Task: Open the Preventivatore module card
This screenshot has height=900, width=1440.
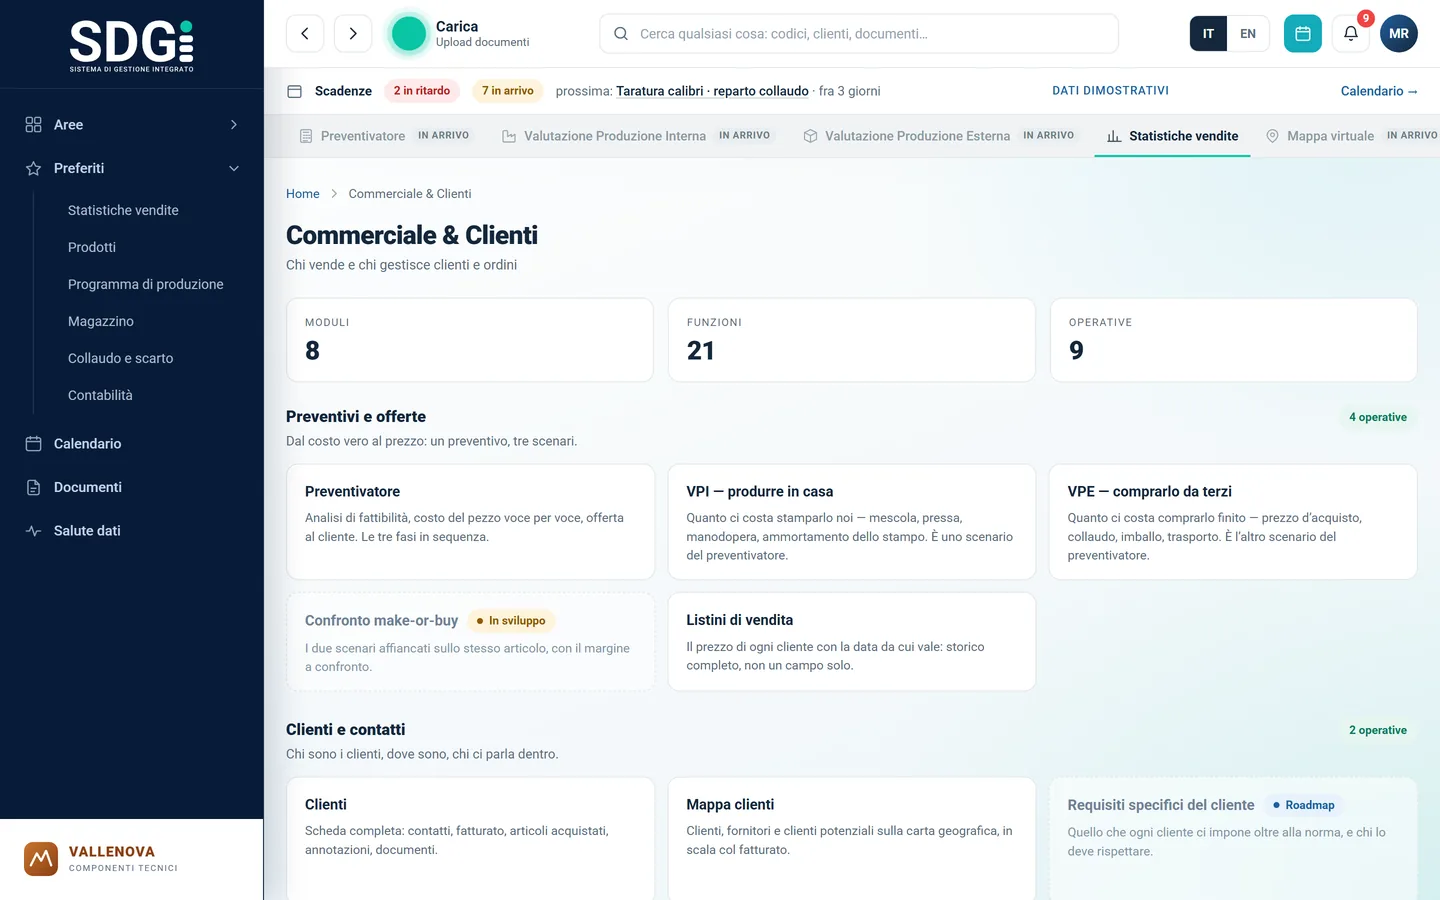Action: (470, 522)
